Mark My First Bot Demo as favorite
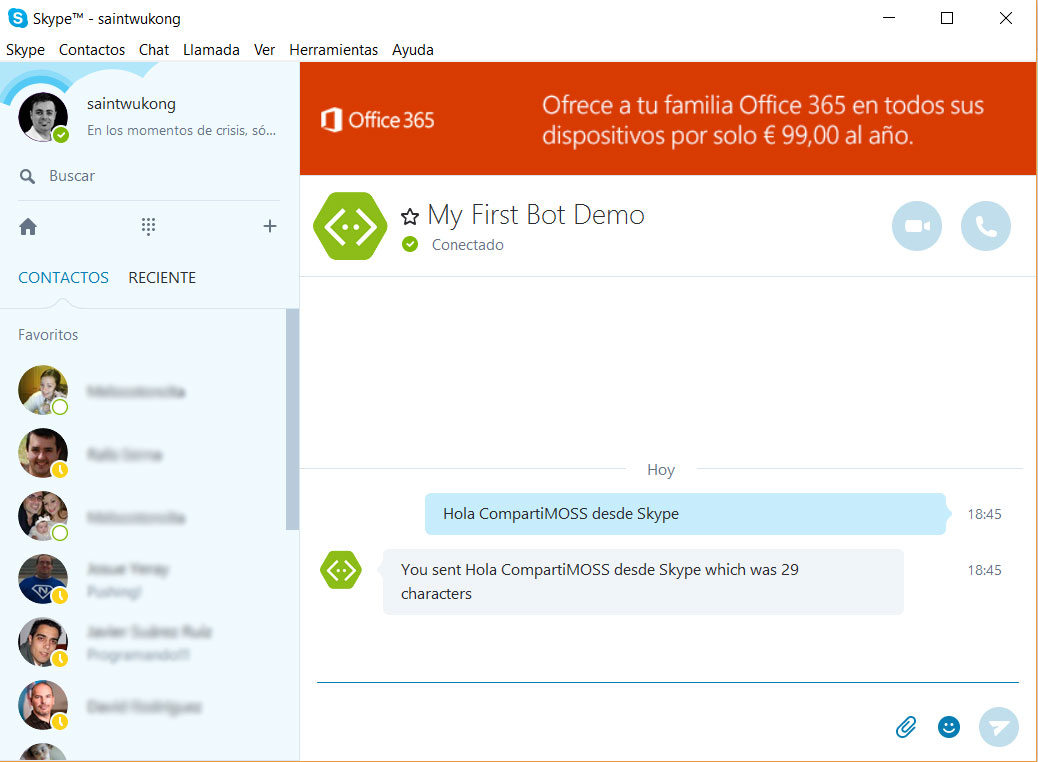Screen dimensions: 1038x762 point(410,214)
